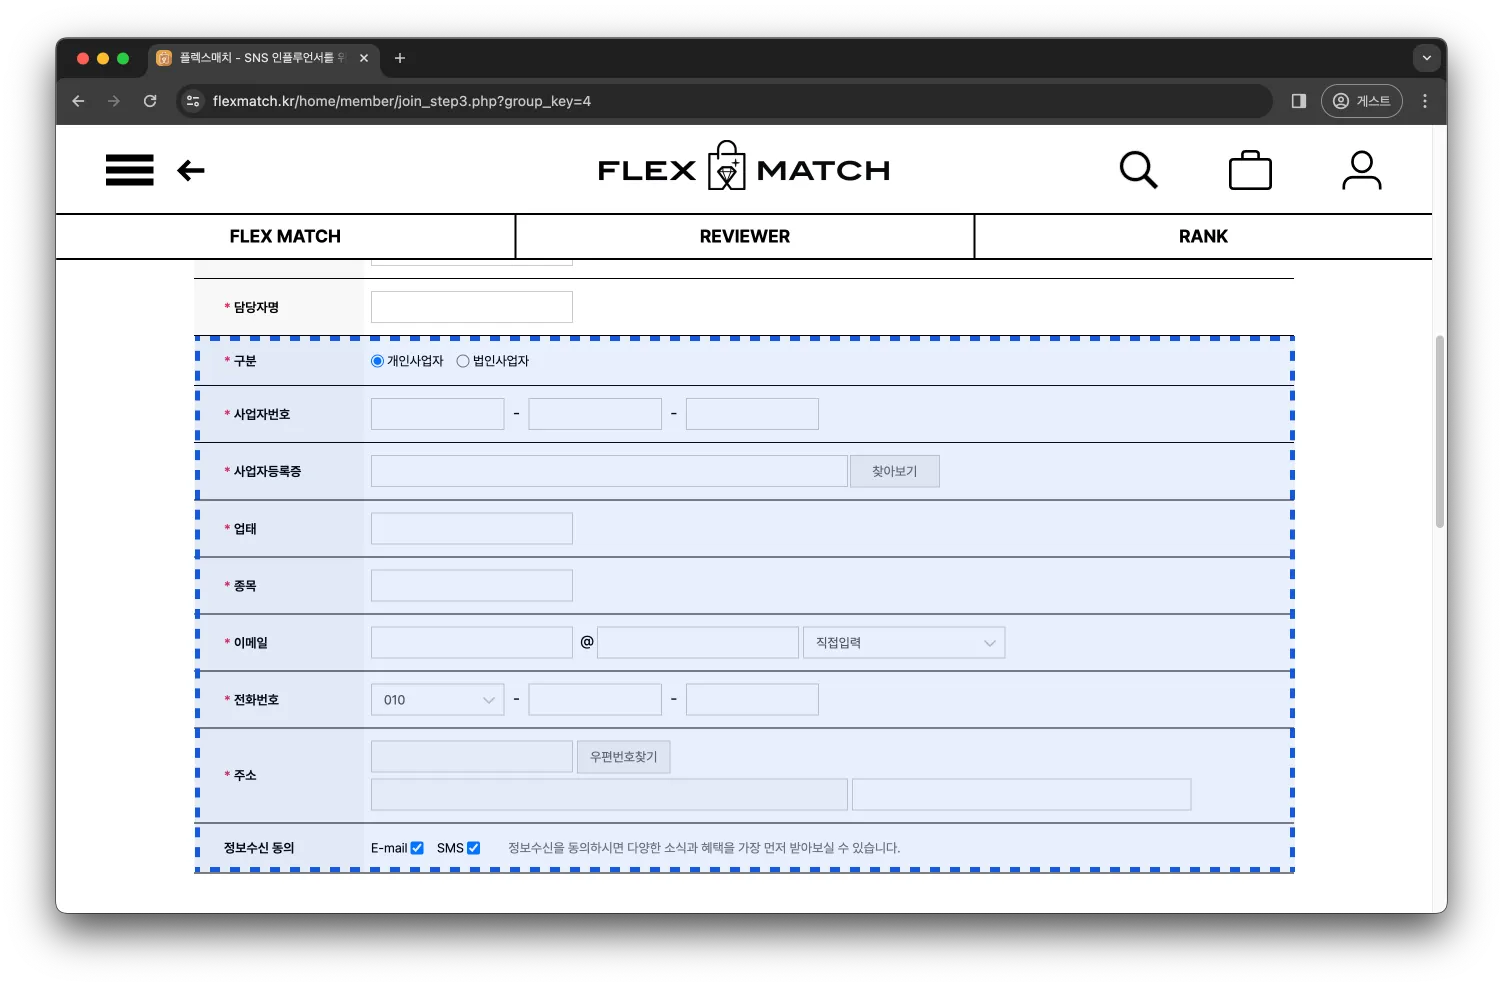Click the main address field in 주소
This screenshot has height=987, width=1503.
(609, 795)
